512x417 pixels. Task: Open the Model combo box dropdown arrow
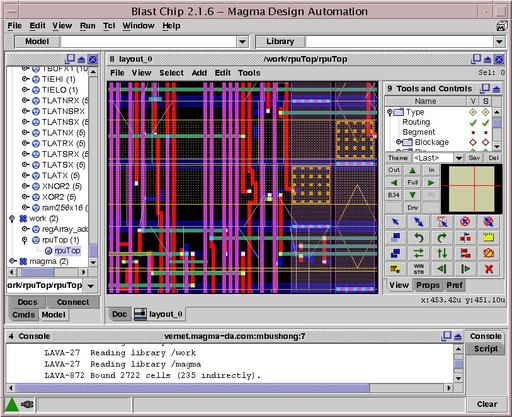coord(243,42)
